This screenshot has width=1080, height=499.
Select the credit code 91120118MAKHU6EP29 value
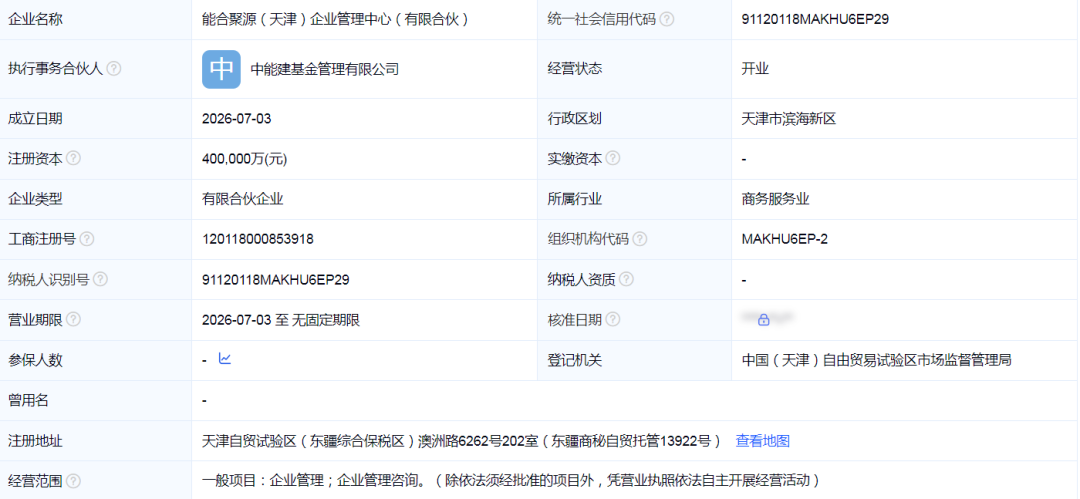pos(815,19)
